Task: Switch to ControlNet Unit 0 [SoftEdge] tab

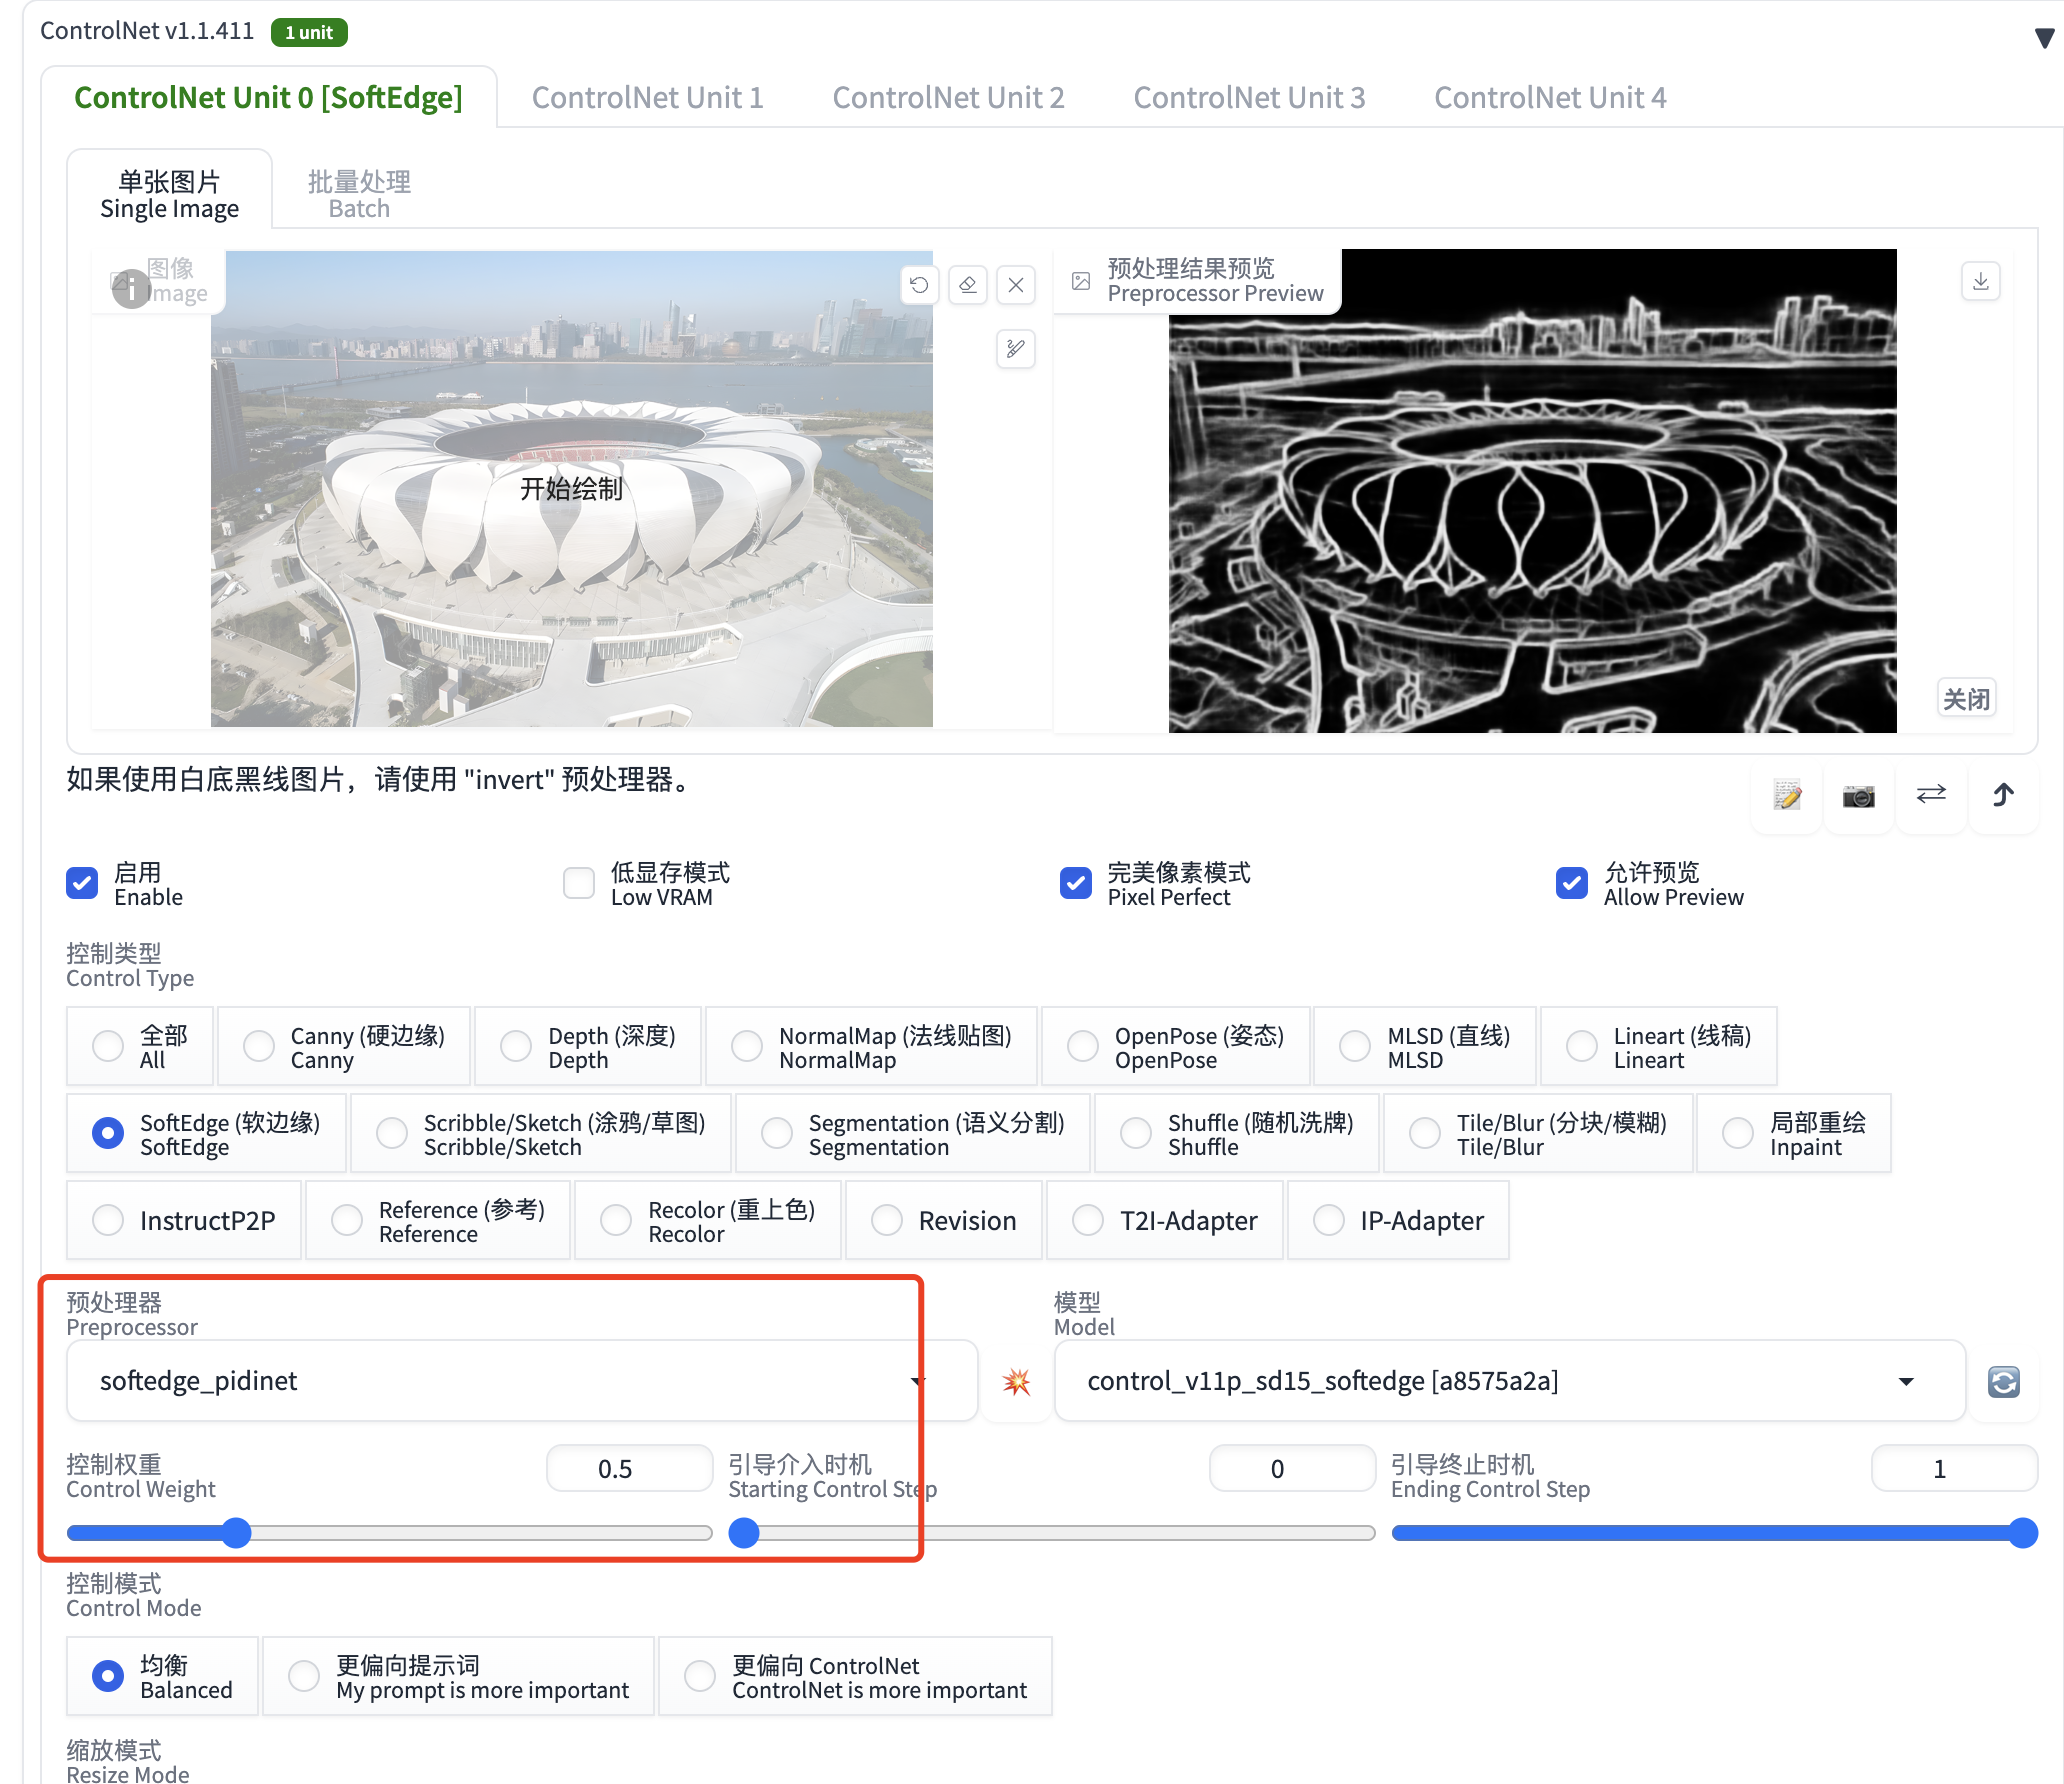Action: tap(268, 98)
